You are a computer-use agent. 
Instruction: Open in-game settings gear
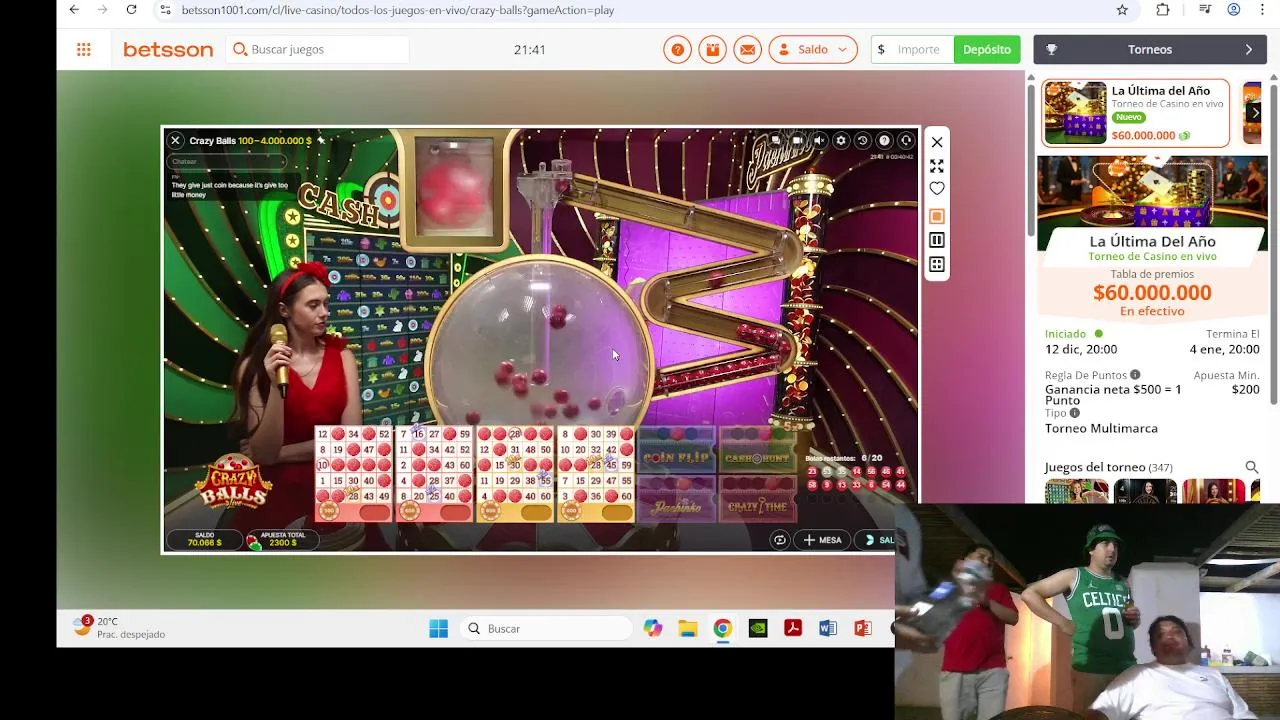click(x=841, y=141)
